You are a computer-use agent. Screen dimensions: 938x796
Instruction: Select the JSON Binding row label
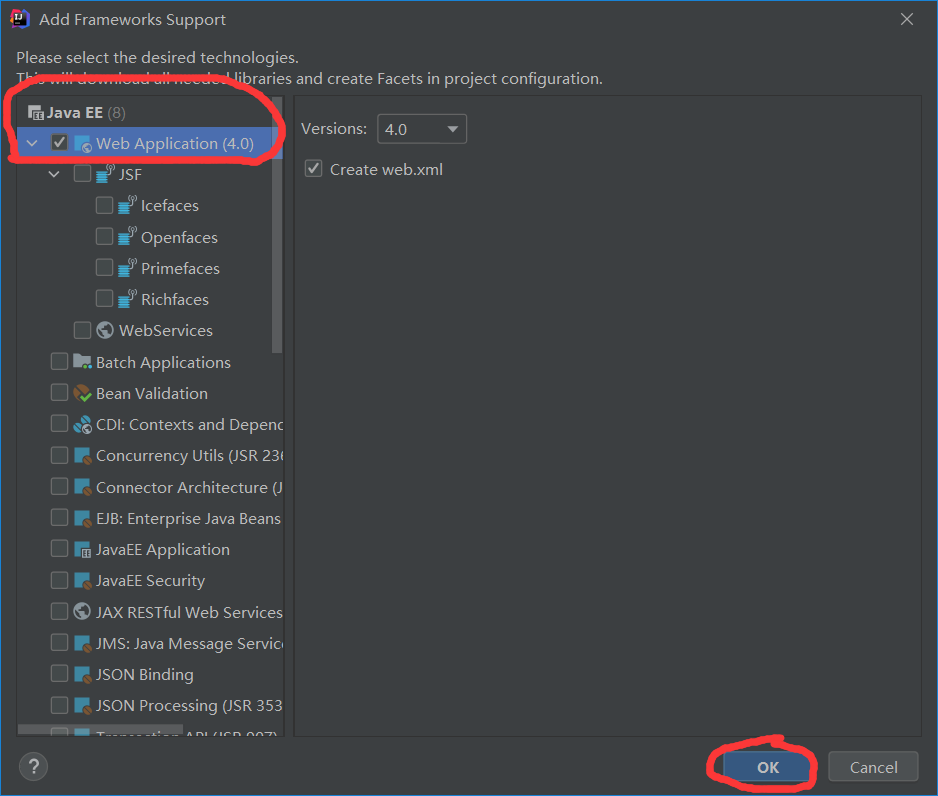(145, 675)
